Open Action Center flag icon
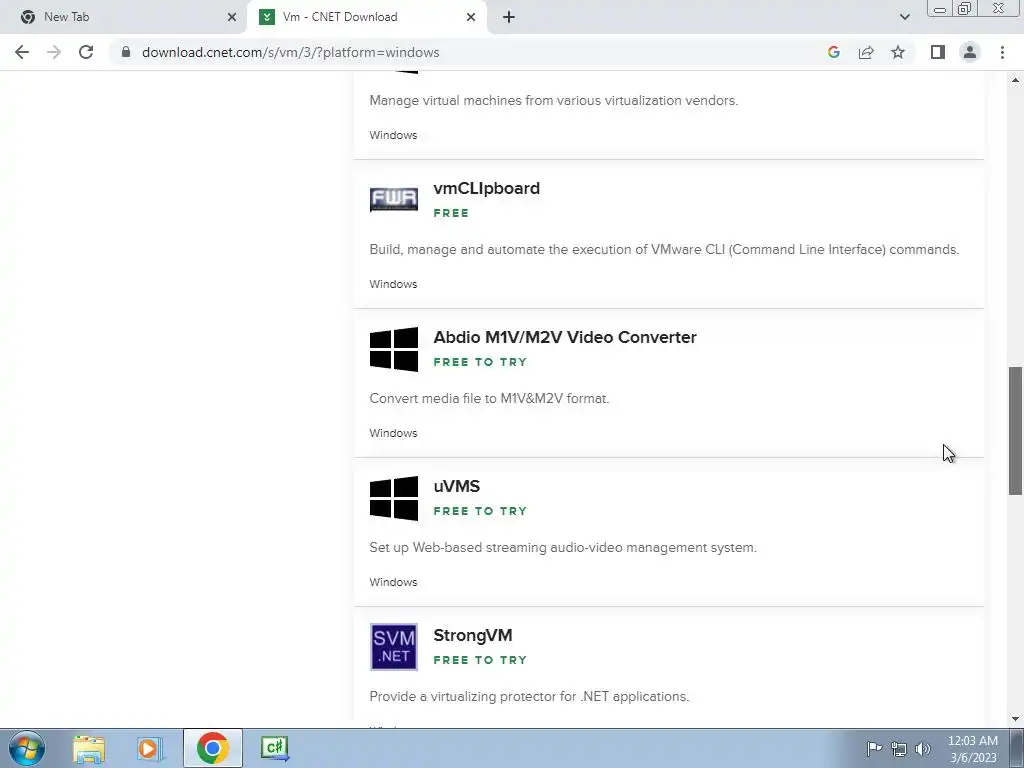The image size is (1024, 768). (x=873, y=748)
